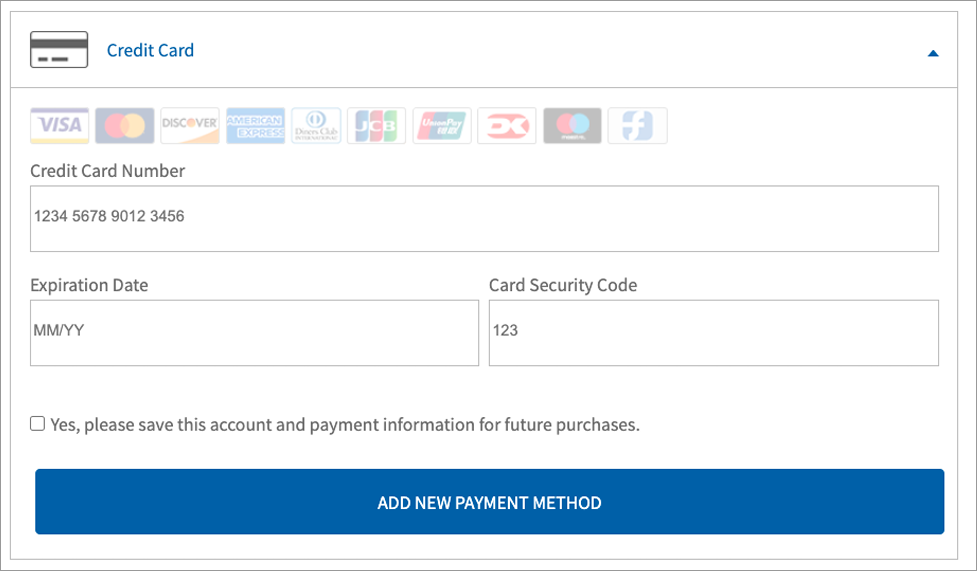Select the UnionPay card logo
977x571 pixels.
442,125
